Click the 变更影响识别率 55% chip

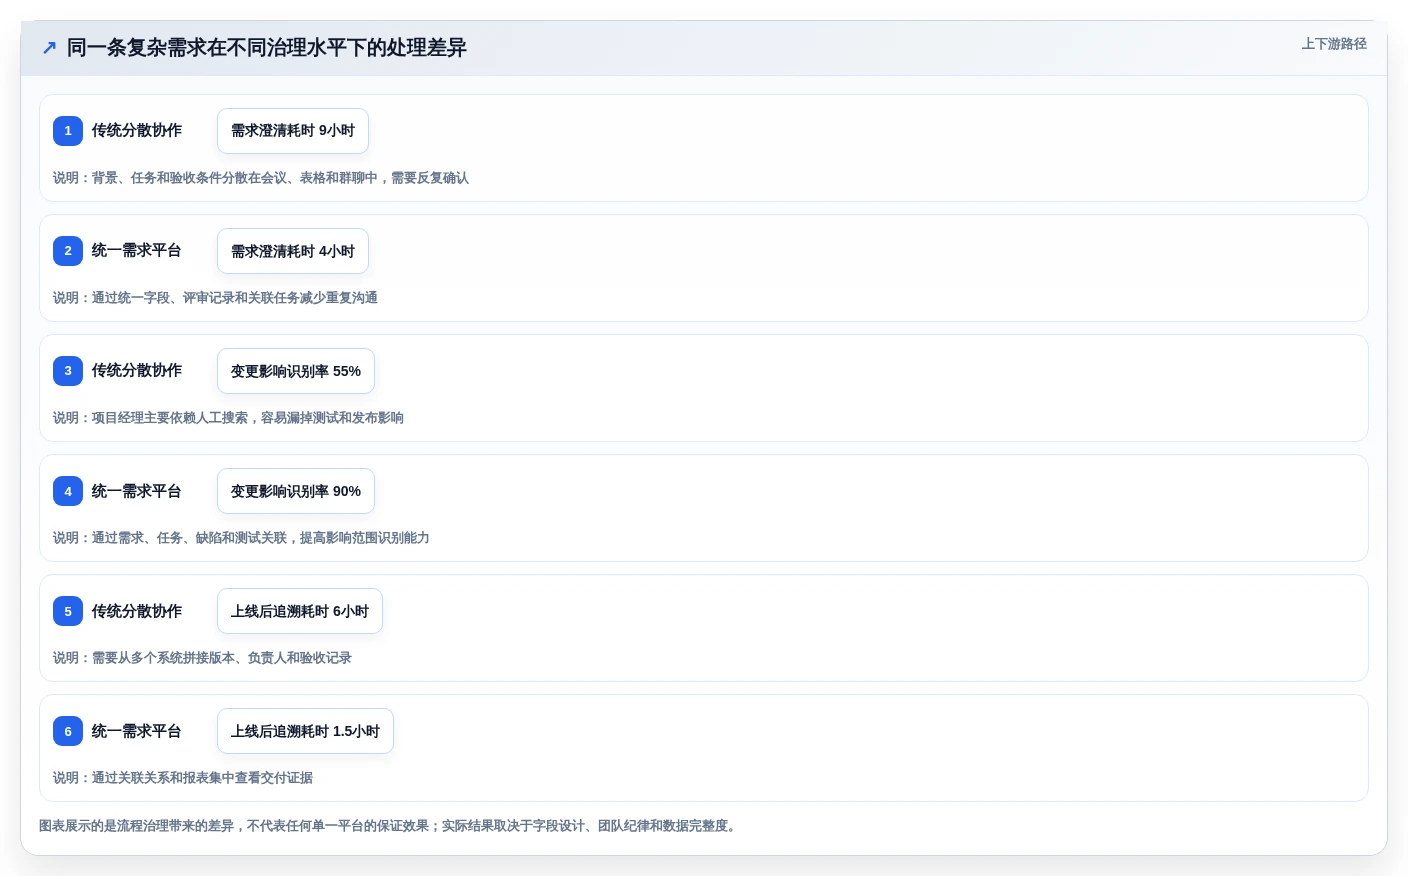[x=296, y=371]
